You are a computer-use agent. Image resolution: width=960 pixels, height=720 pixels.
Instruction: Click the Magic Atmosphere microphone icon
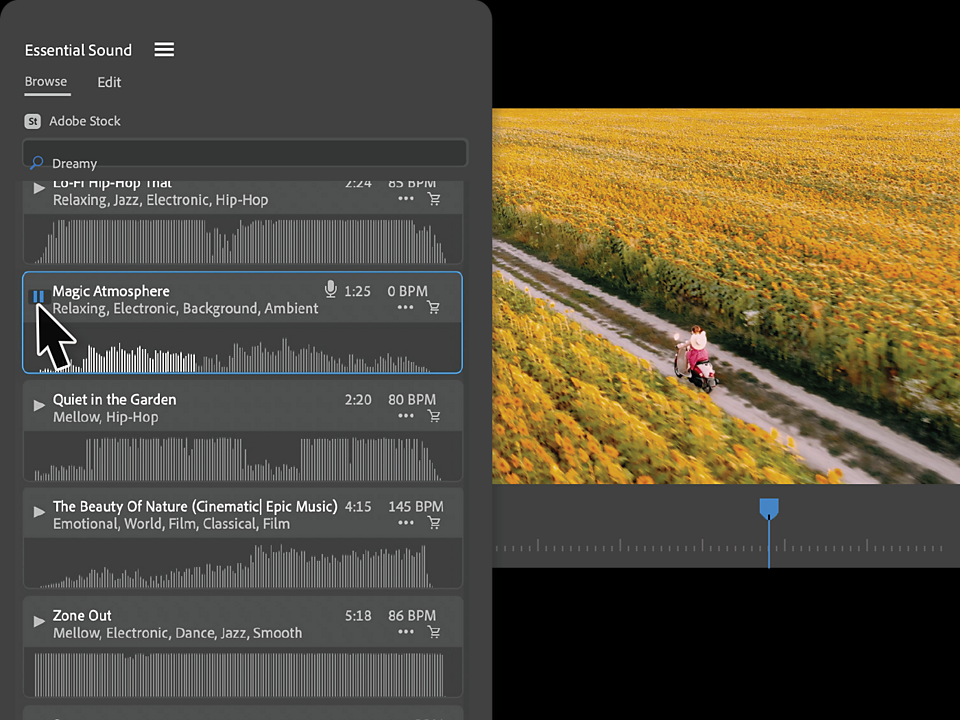[x=331, y=289]
